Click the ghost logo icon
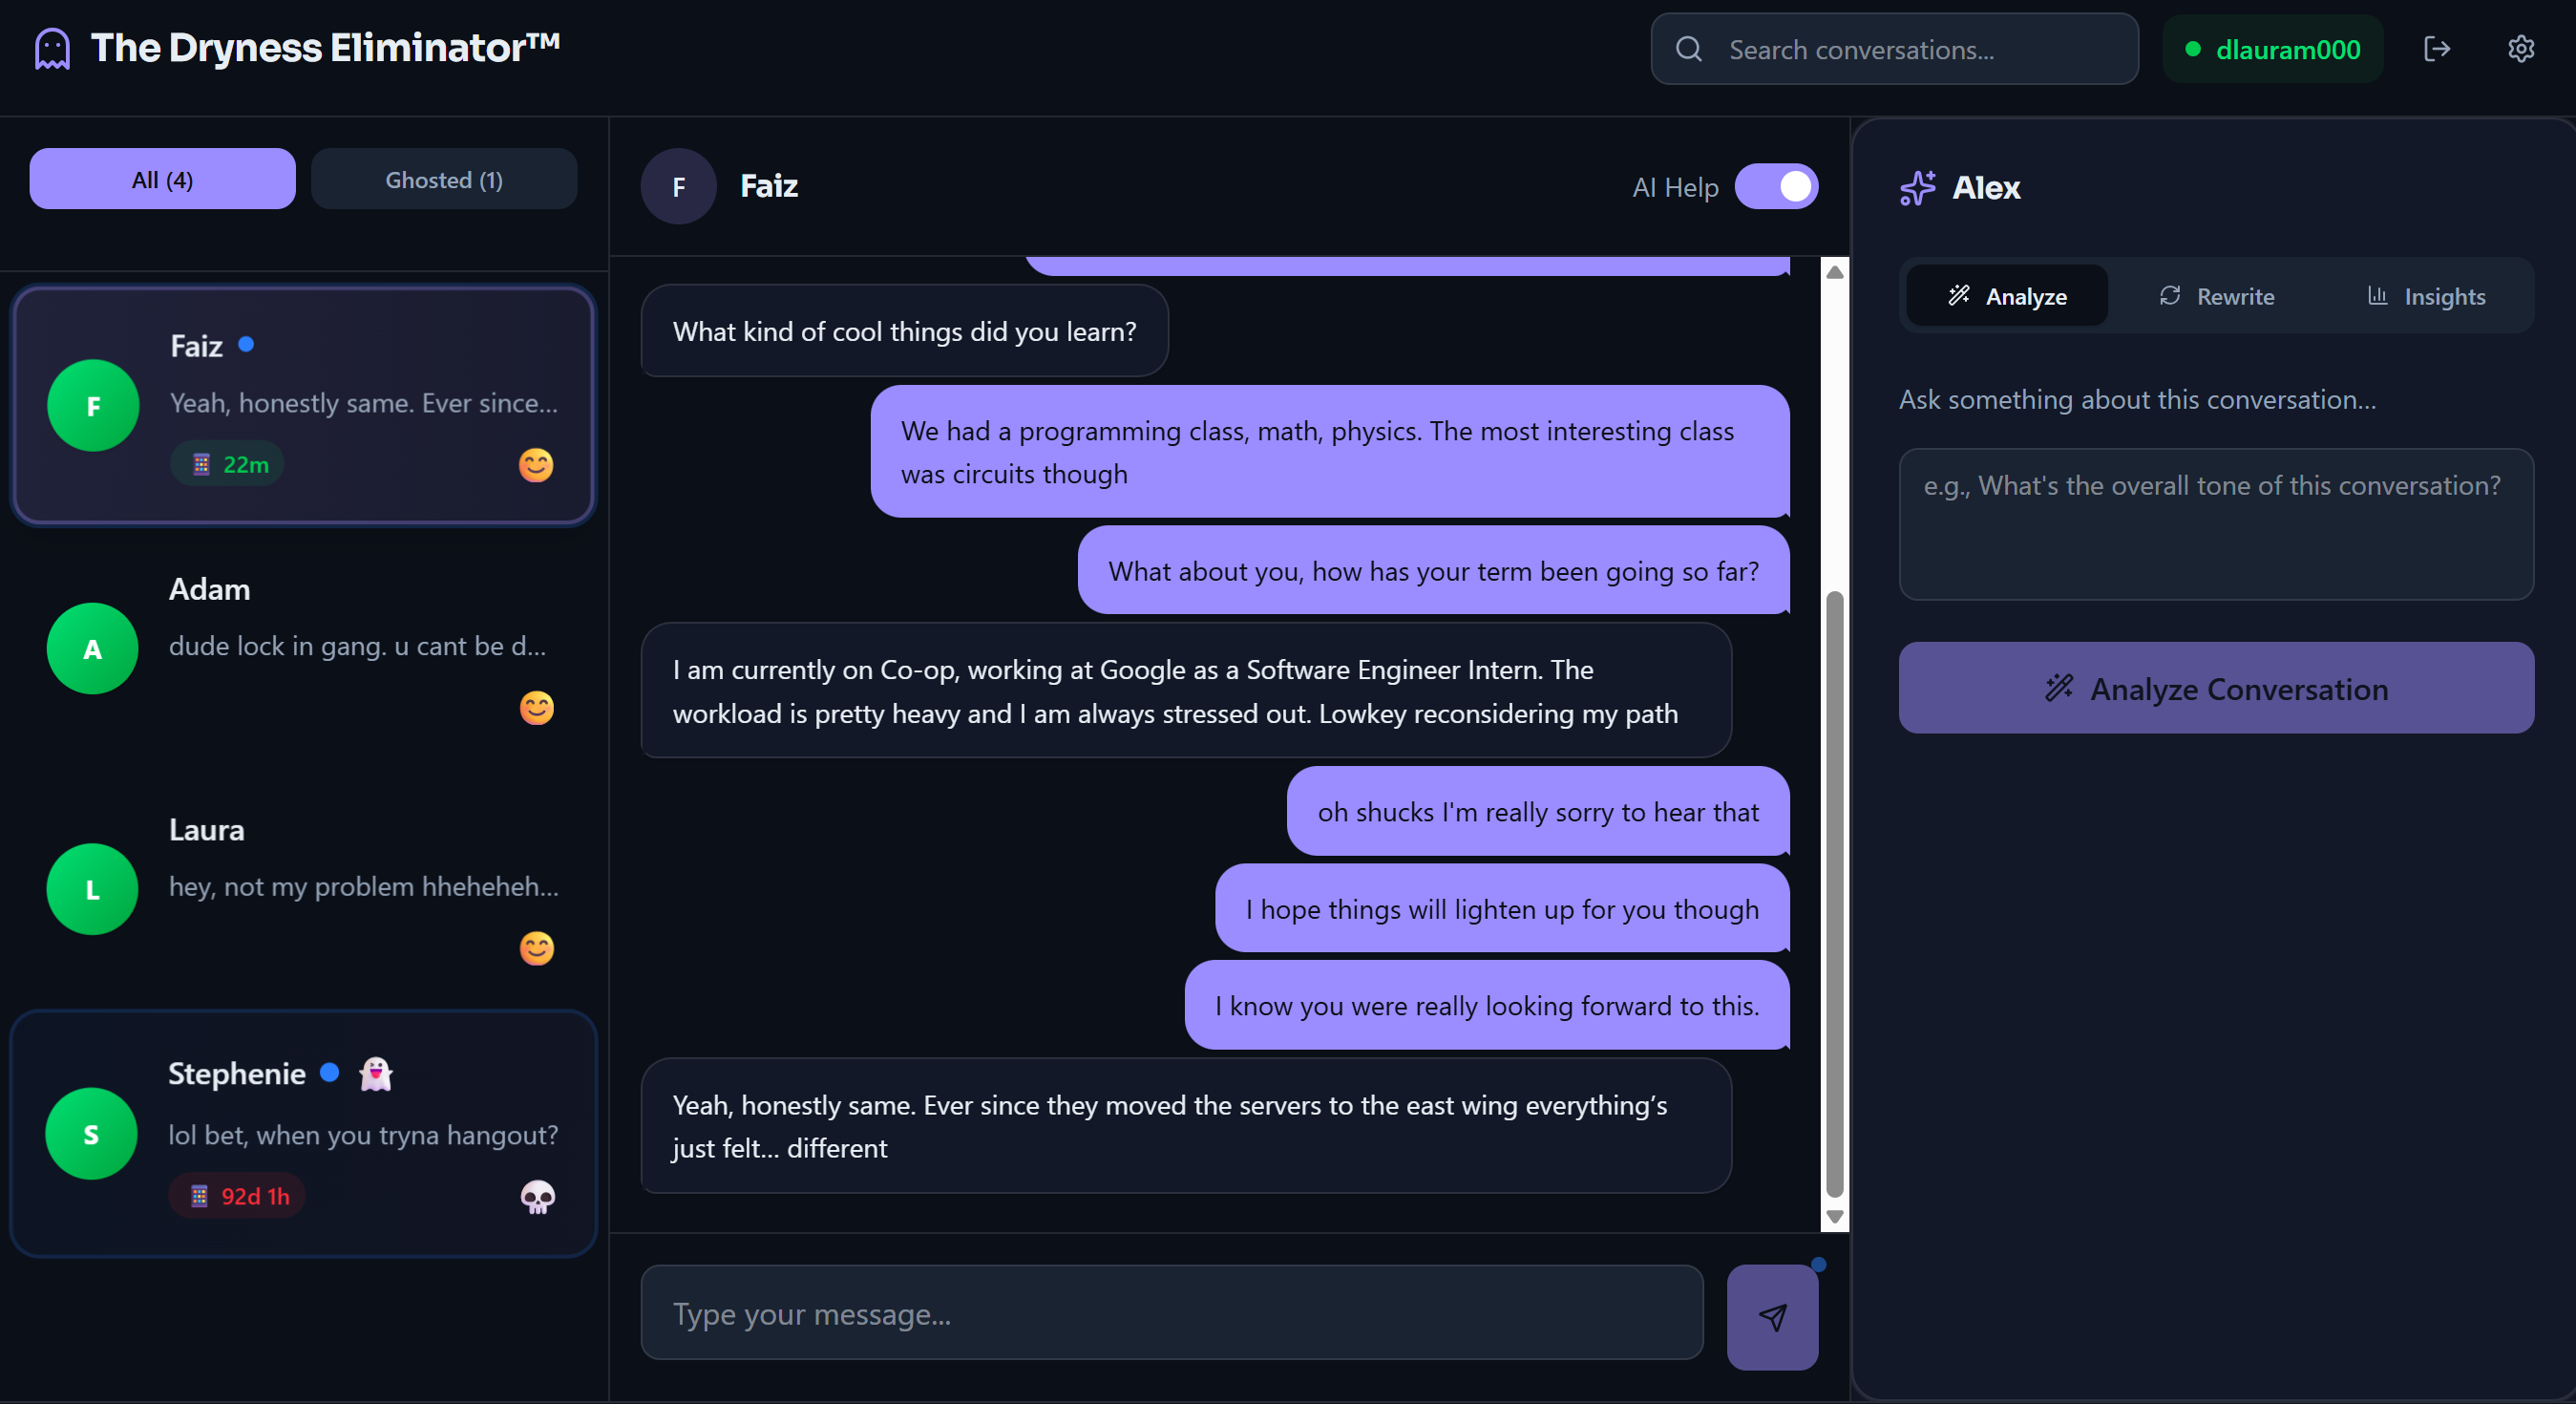The image size is (2576, 1404). coord(52,48)
